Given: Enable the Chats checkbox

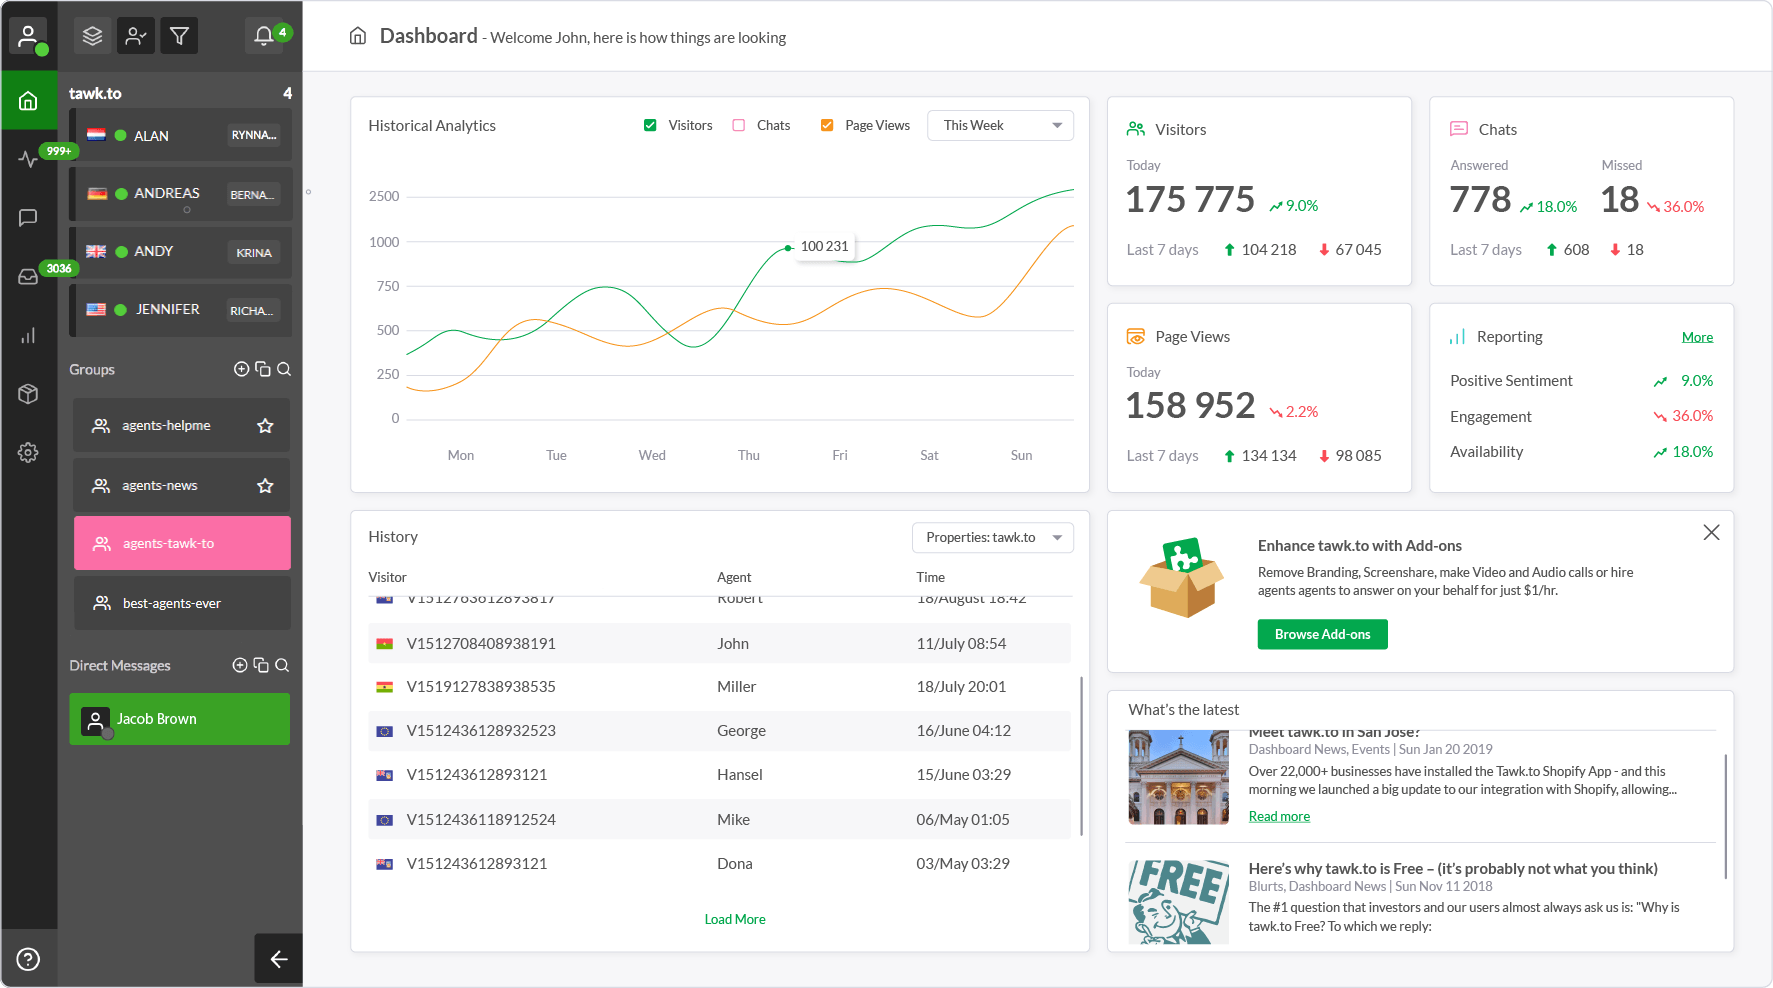Looking at the screenshot, I should point(739,125).
